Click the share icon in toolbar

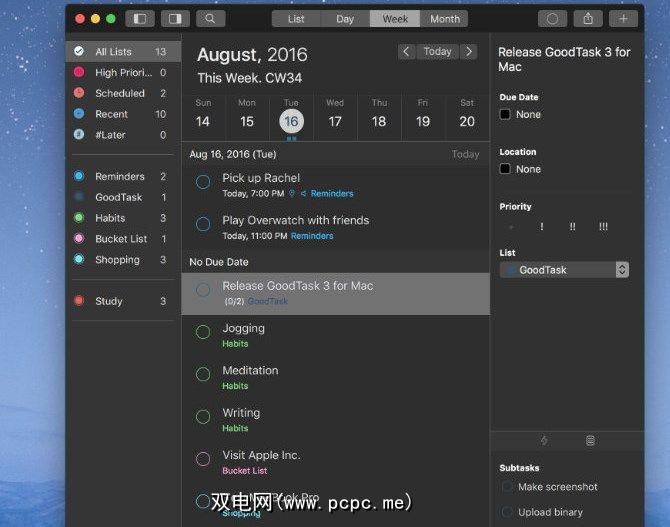(588, 18)
